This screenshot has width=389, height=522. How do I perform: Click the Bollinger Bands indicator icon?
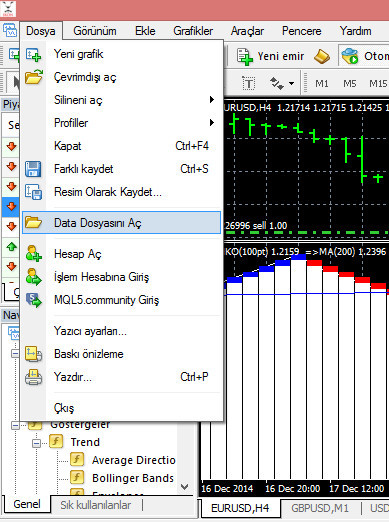(x=77, y=477)
